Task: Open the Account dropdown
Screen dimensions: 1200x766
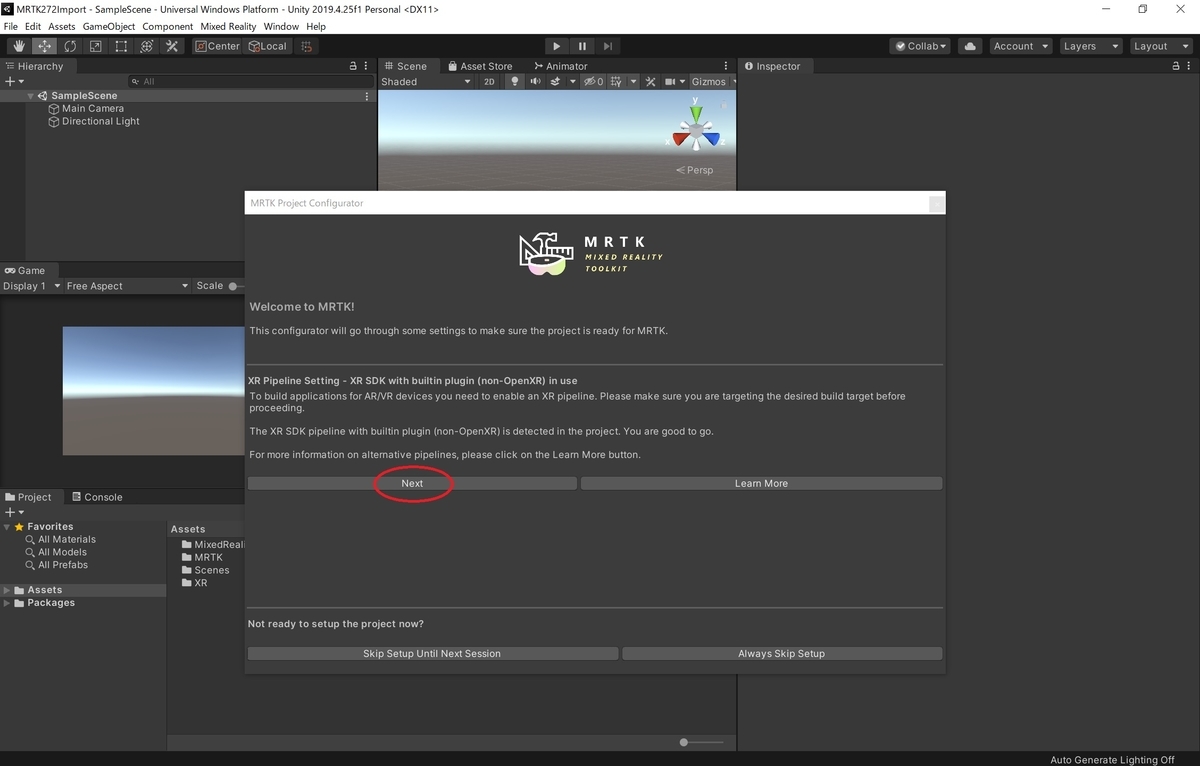Action: pyautogui.click(x=1020, y=46)
